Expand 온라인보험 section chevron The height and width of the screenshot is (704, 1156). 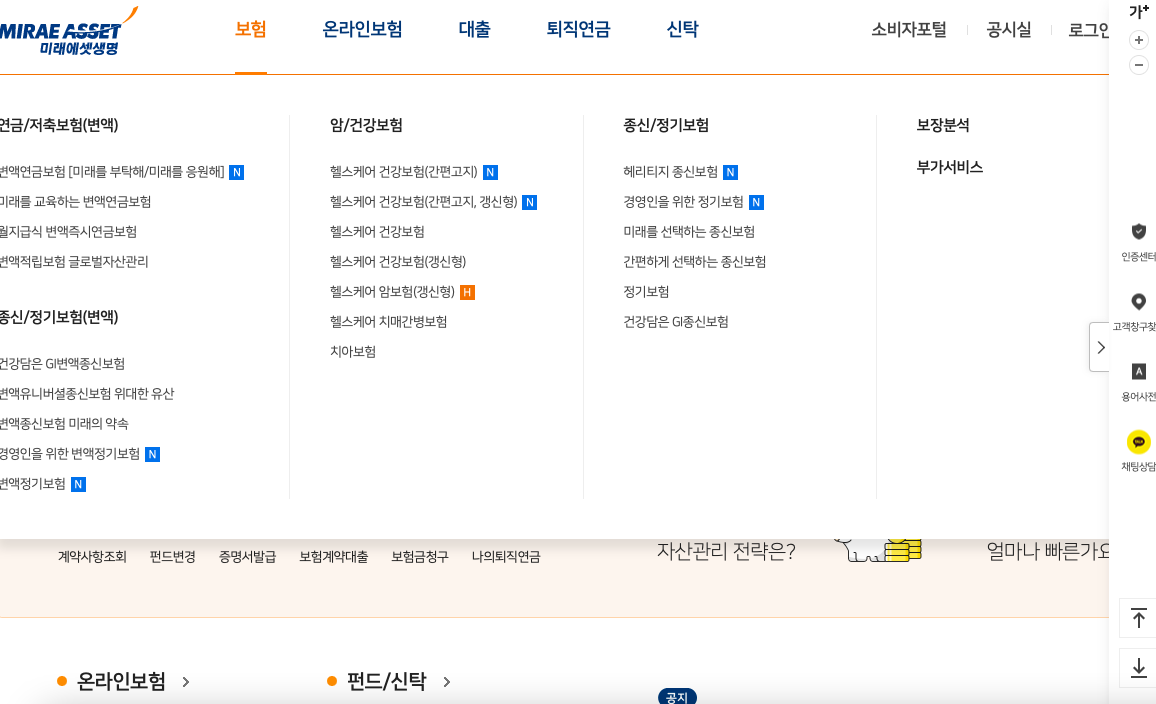186,682
